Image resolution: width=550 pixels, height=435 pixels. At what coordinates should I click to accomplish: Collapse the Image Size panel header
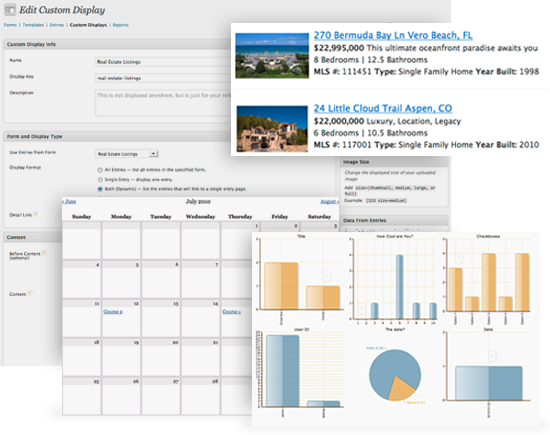point(395,162)
